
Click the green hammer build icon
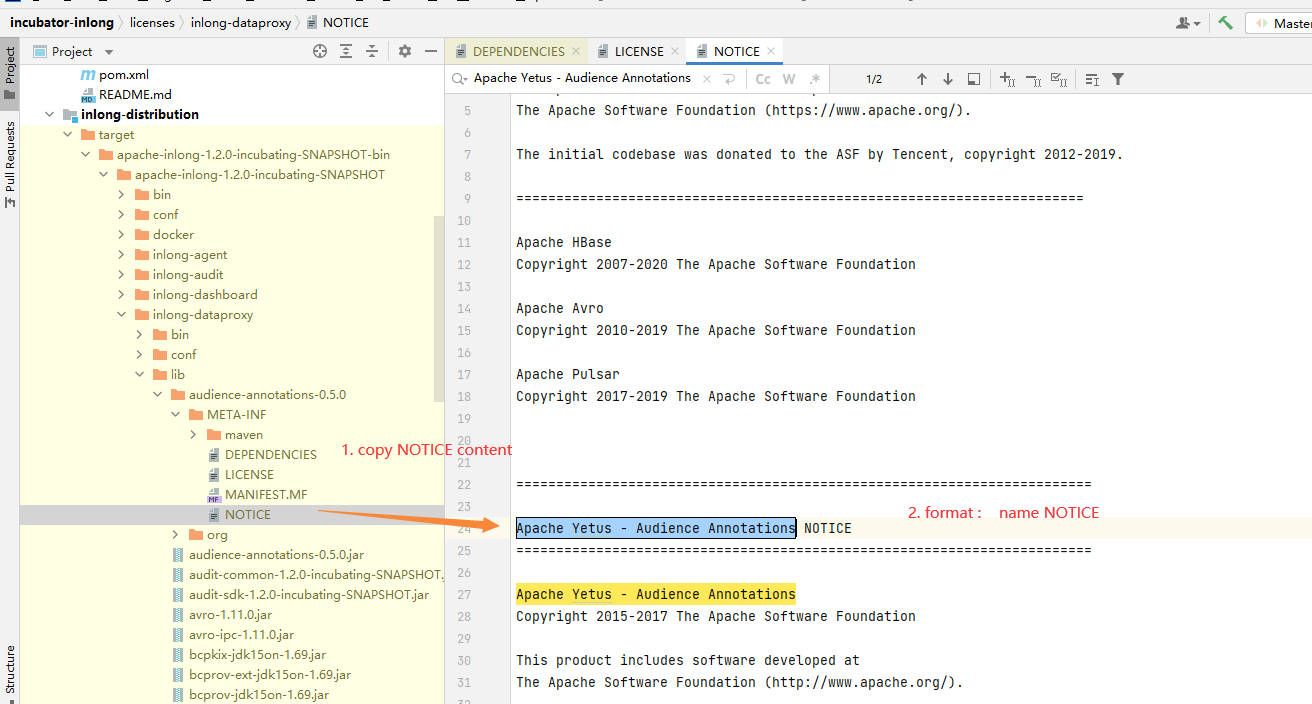1225,23
